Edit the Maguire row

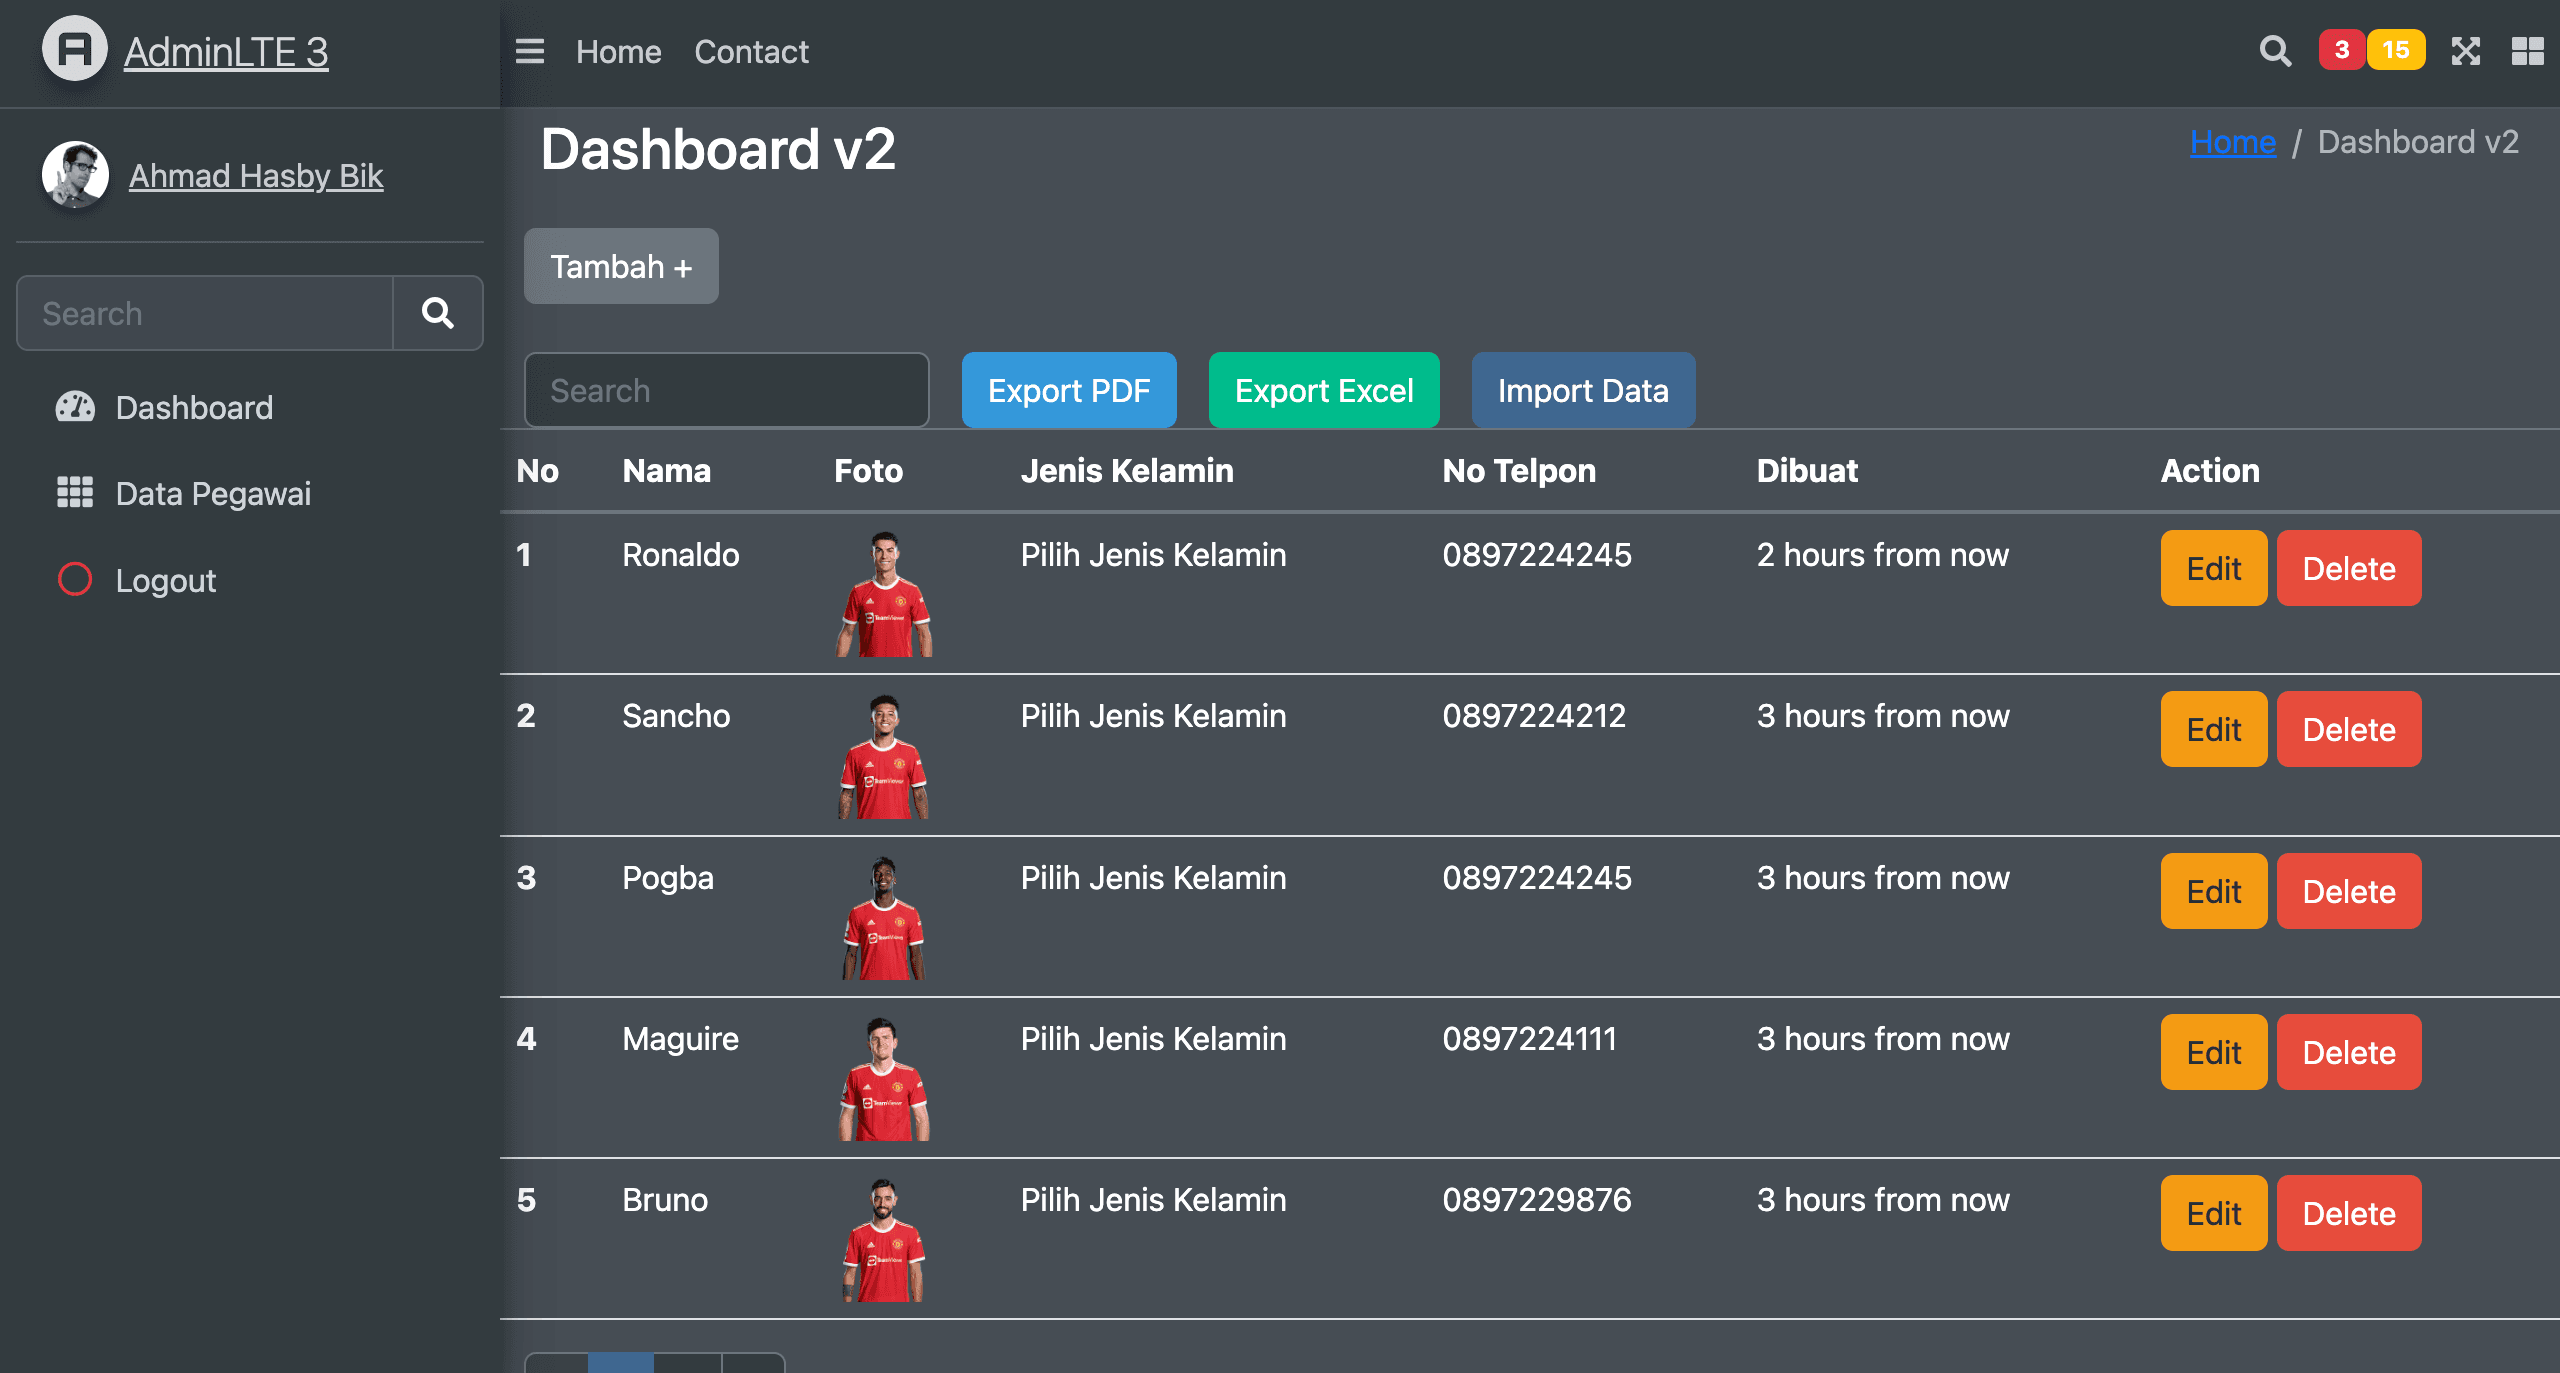[x=2214, y=1052]
